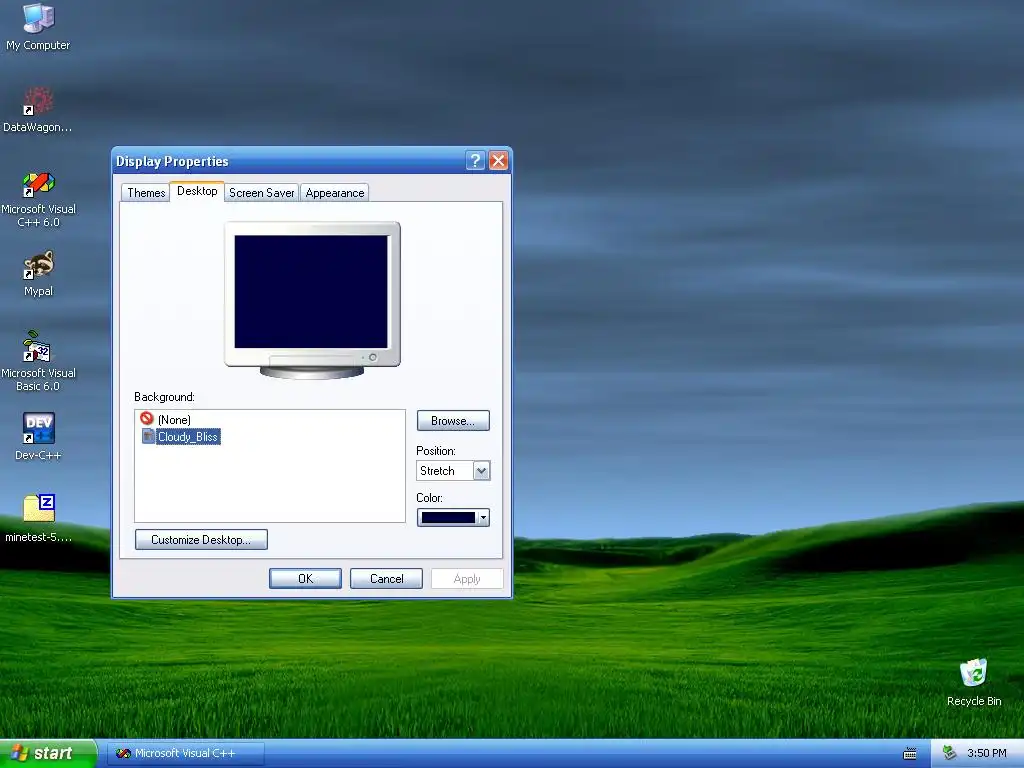Click the greyed-out Apply button
Image resolution: width=1024 pixels, height=768 pixels.
tap(467, 579)
